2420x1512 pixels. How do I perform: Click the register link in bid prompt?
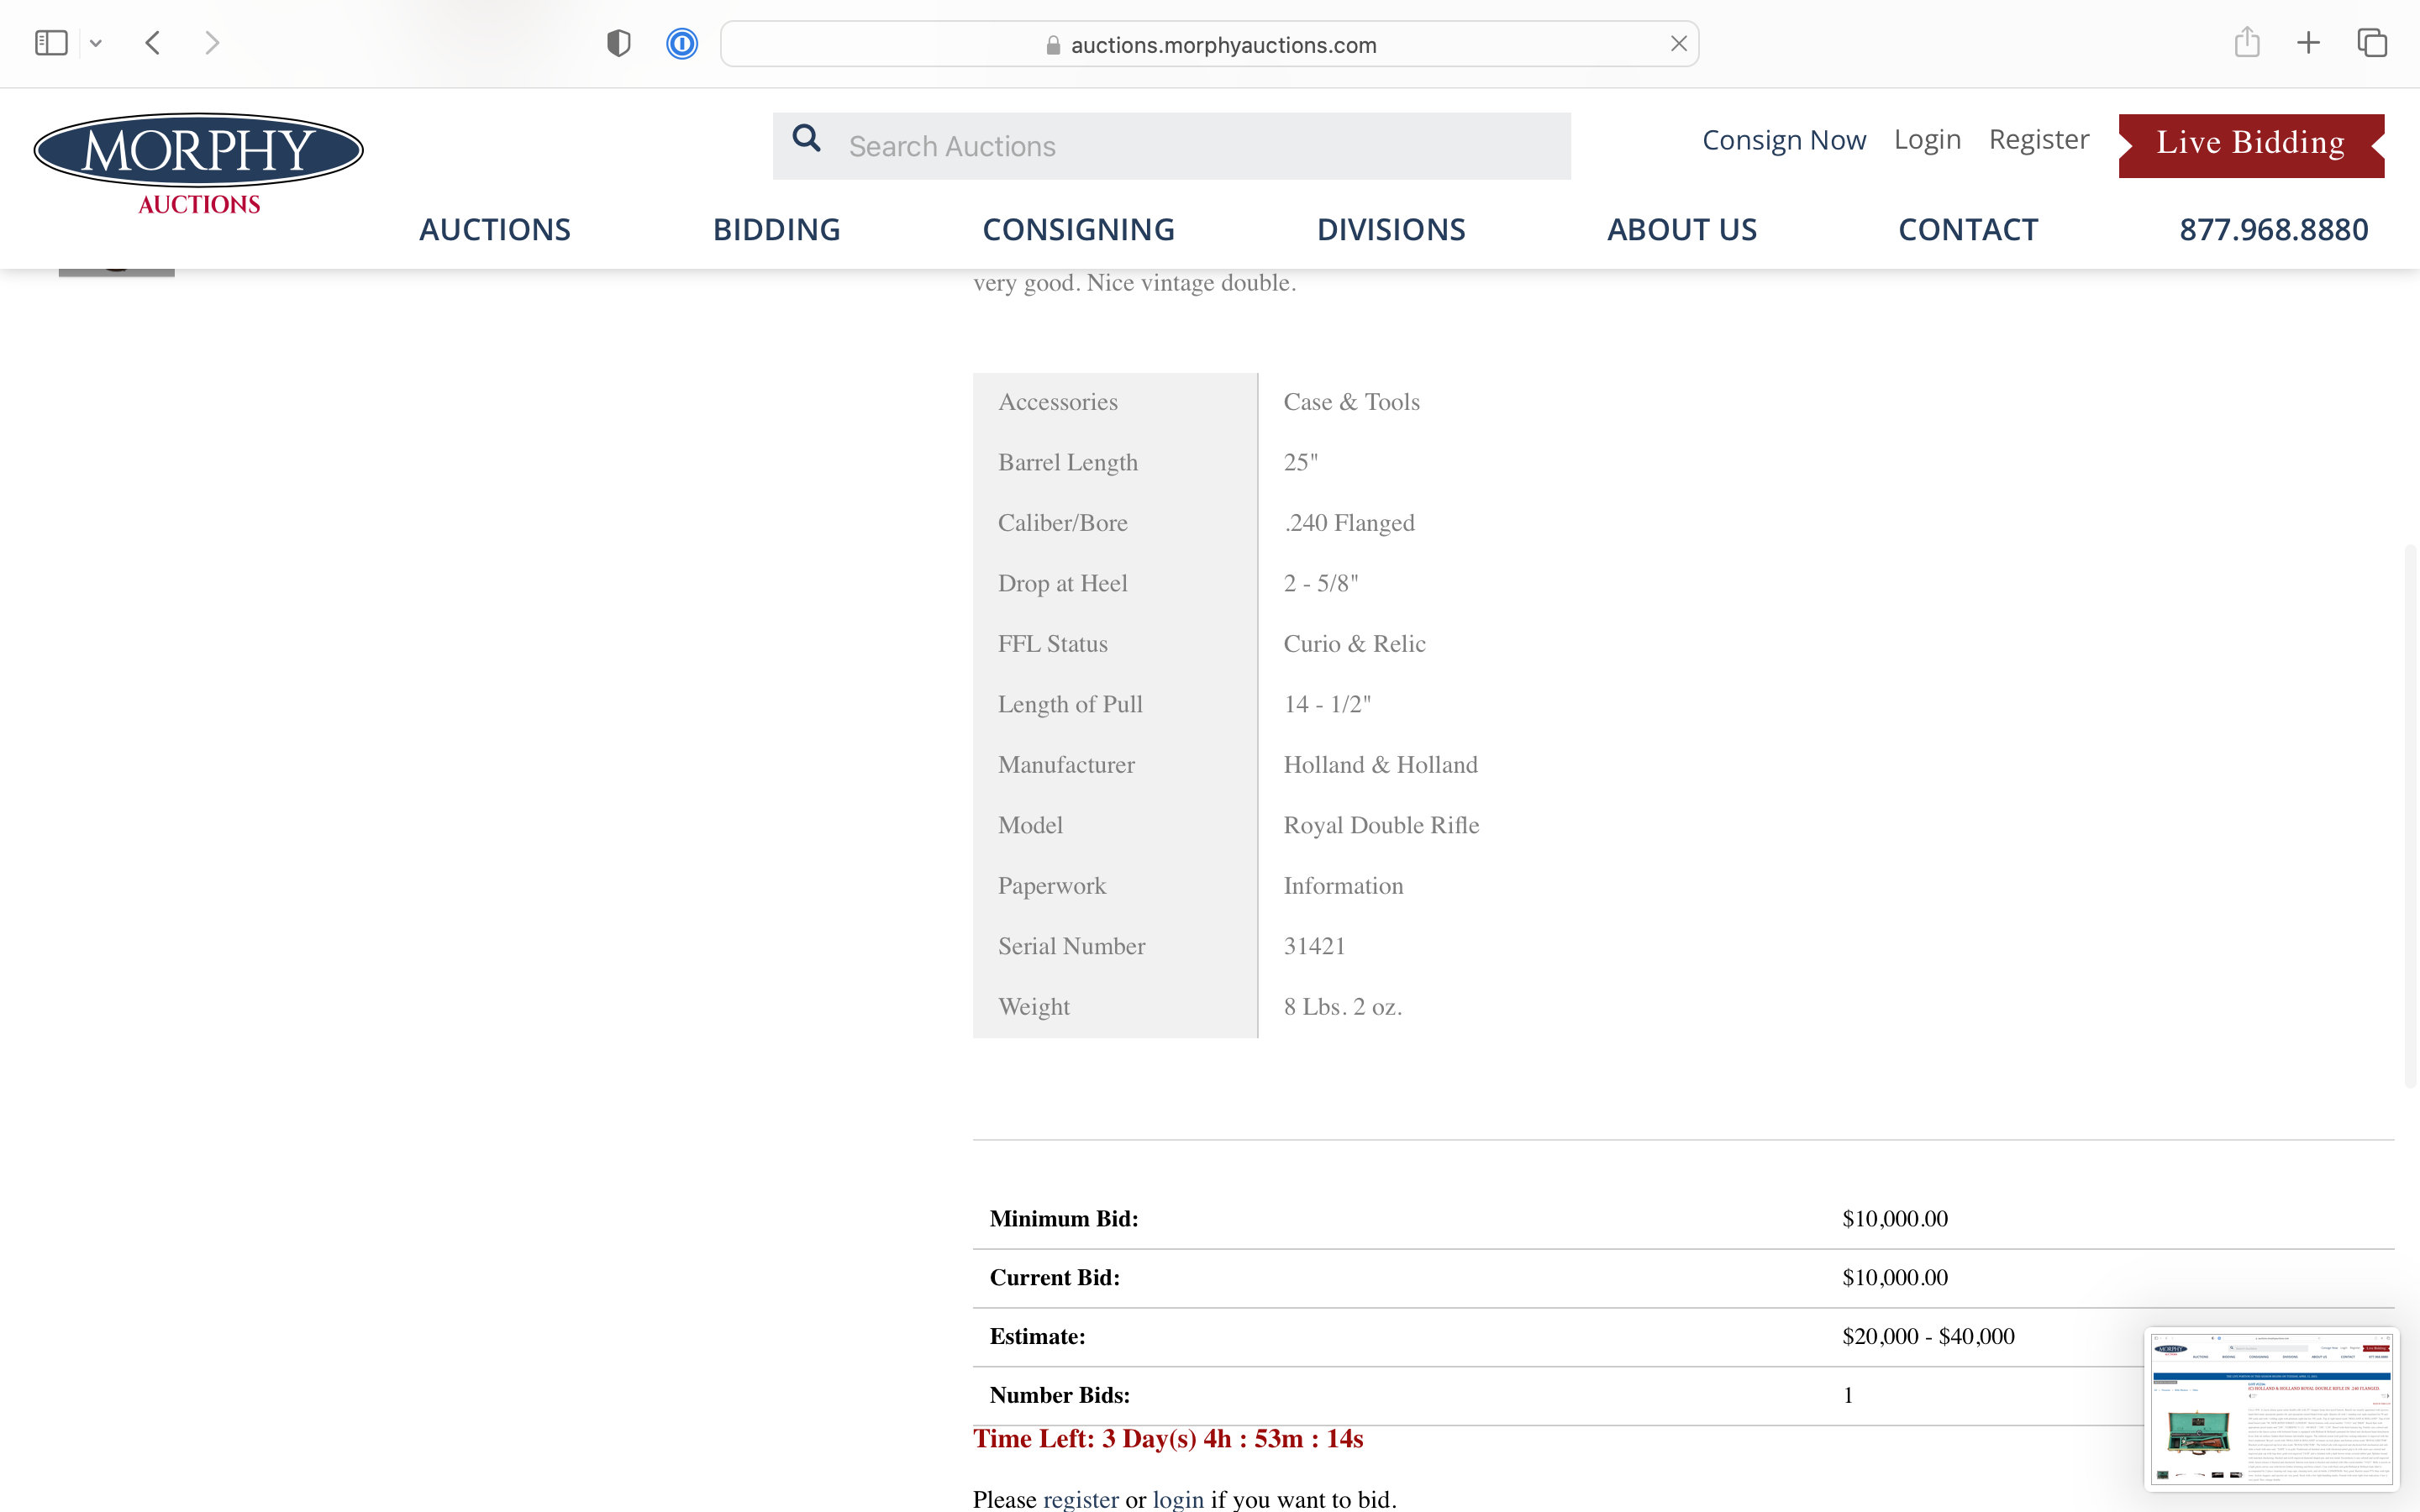(1080, 1499)
